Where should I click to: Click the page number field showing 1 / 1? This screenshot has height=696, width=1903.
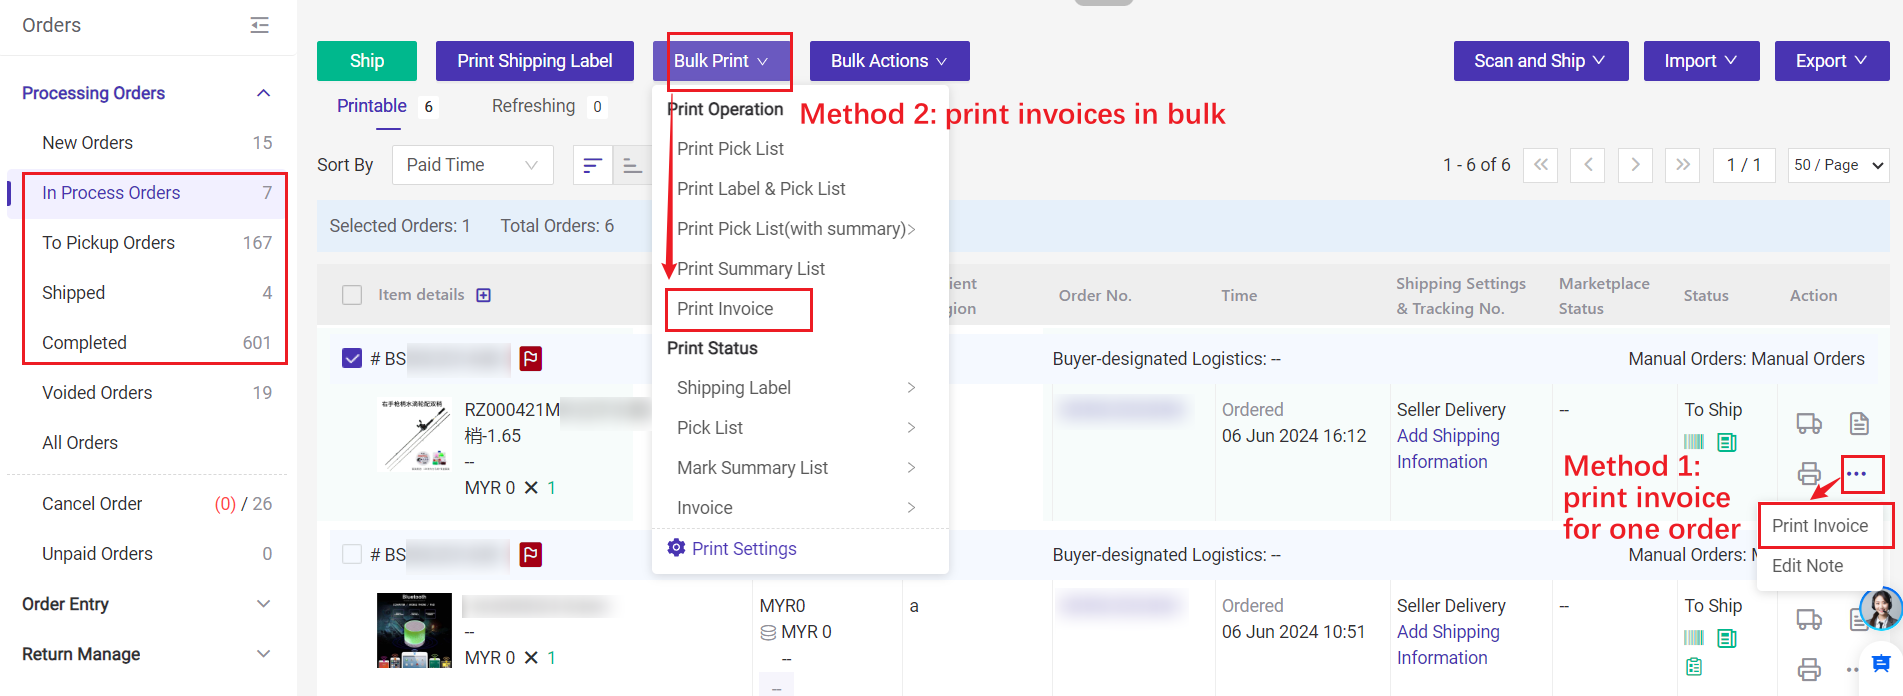1744,165
